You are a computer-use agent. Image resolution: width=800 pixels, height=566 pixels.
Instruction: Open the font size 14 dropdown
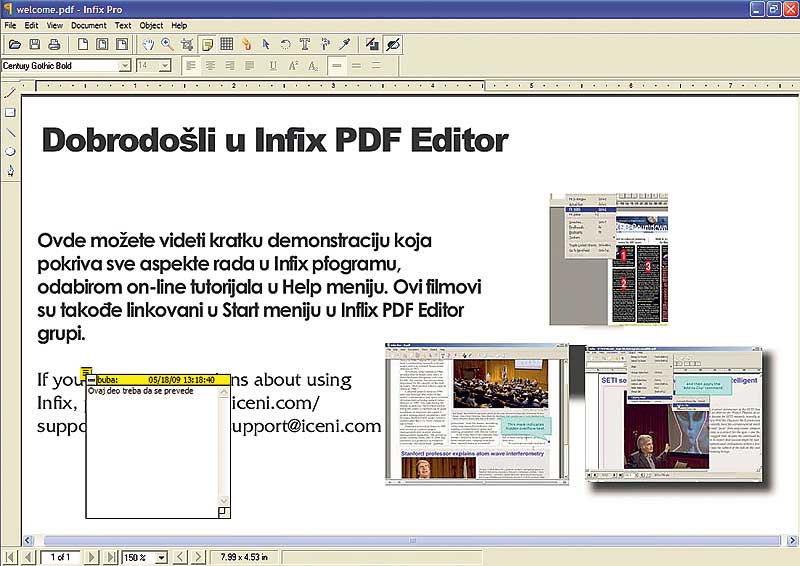click(x=164, y=66)
